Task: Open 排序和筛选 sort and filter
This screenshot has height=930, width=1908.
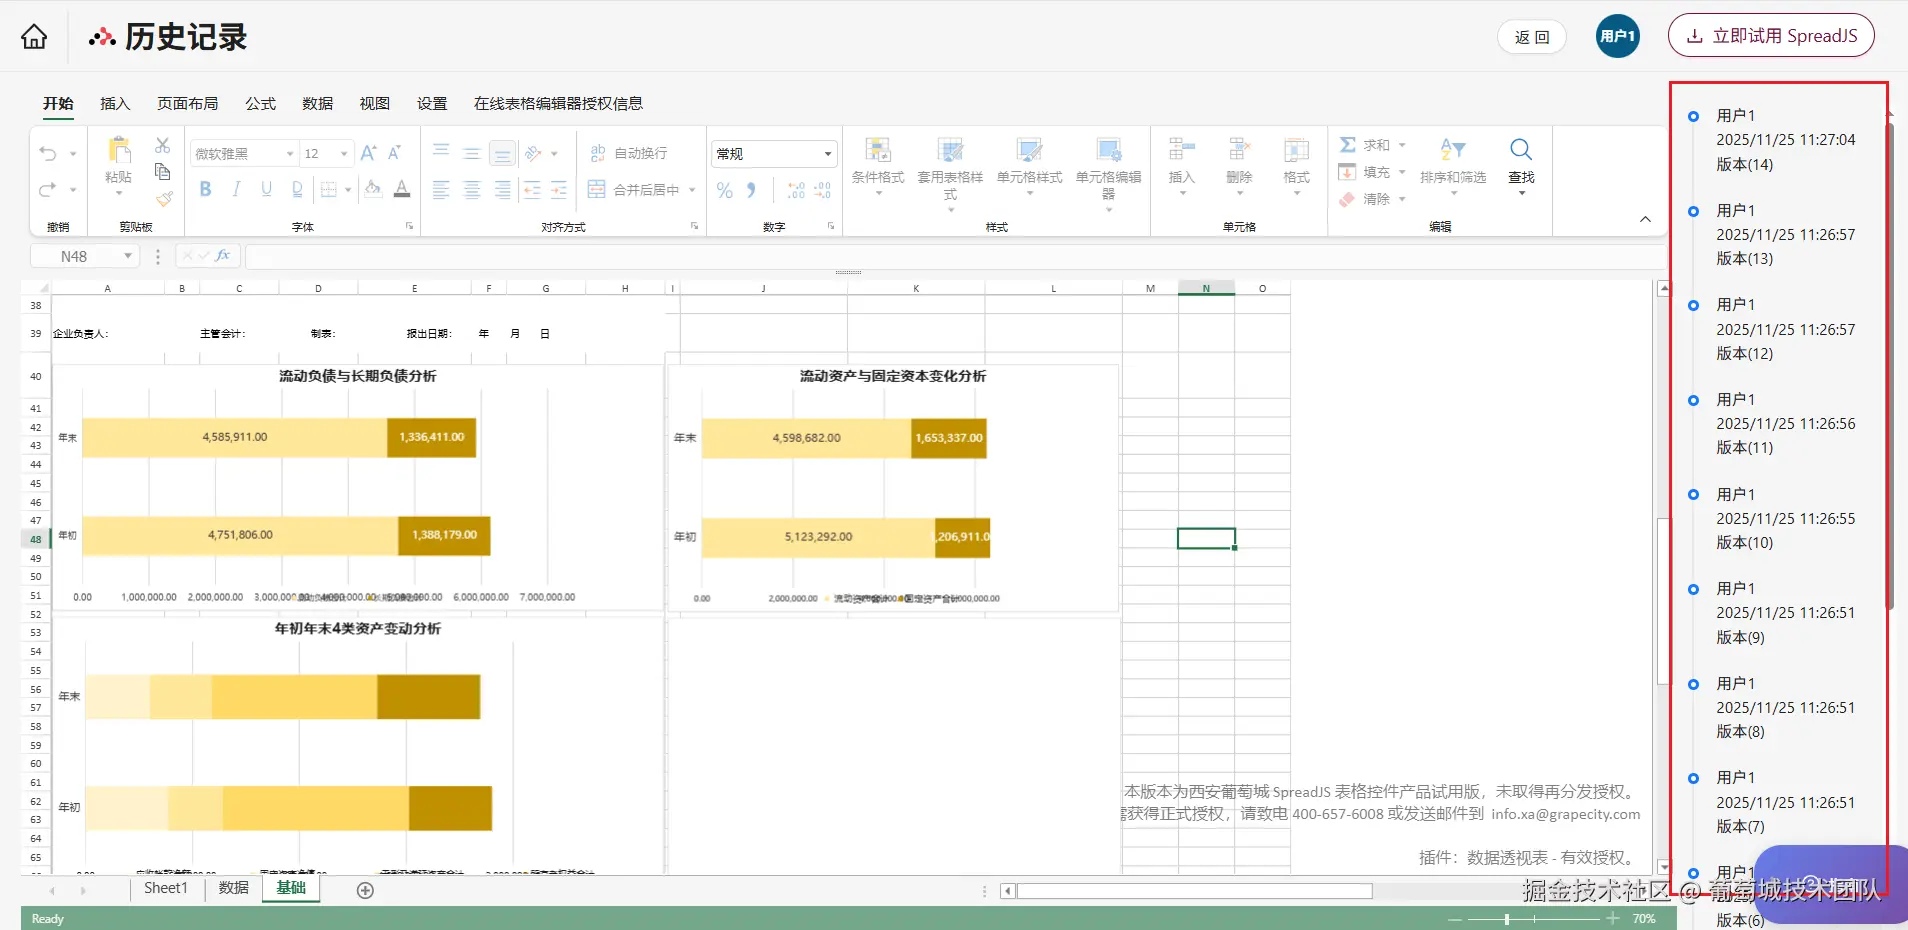Action: 1453,166
